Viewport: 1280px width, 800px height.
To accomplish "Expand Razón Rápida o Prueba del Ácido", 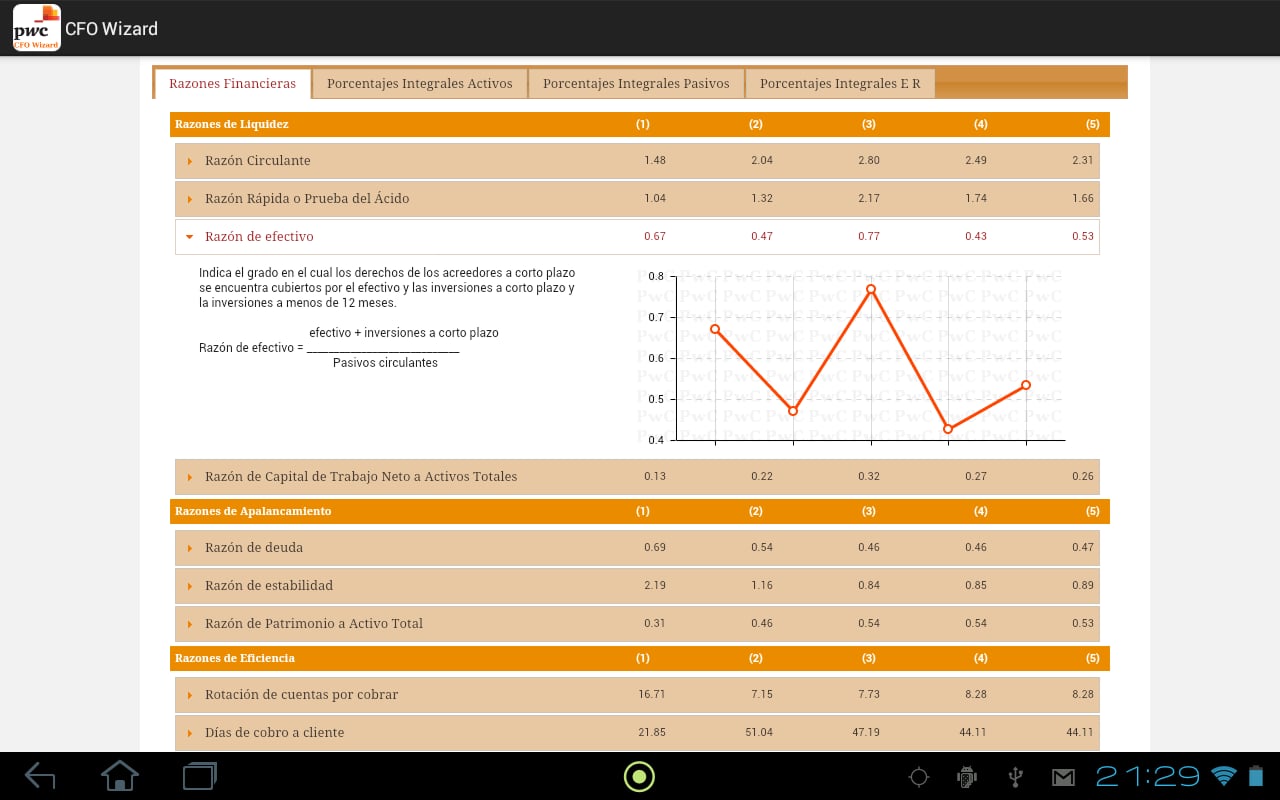I will point(637,198).
